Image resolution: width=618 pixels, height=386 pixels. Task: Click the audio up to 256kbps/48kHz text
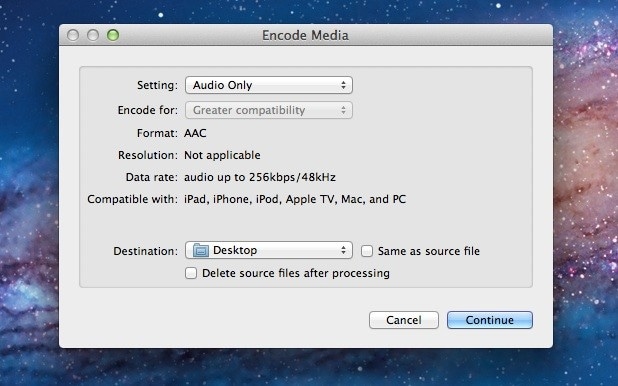coord(260,177)
